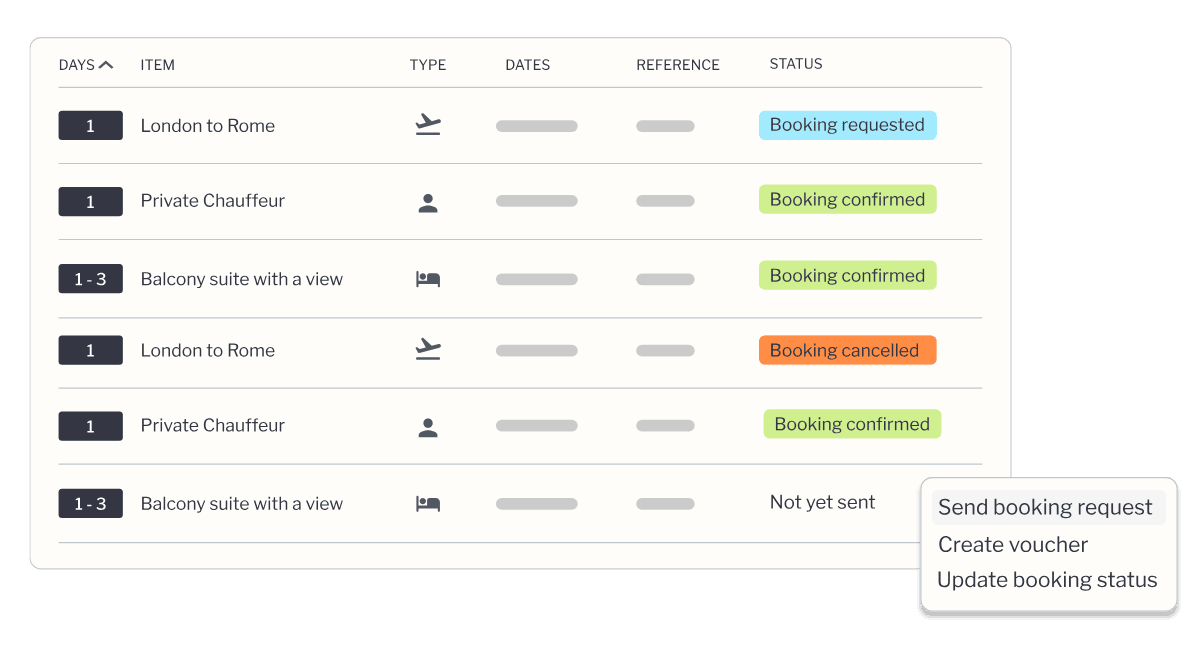Click the orange Booking cancelled badge
This screenshot has height=666, width=1199.
coord(847,350)
